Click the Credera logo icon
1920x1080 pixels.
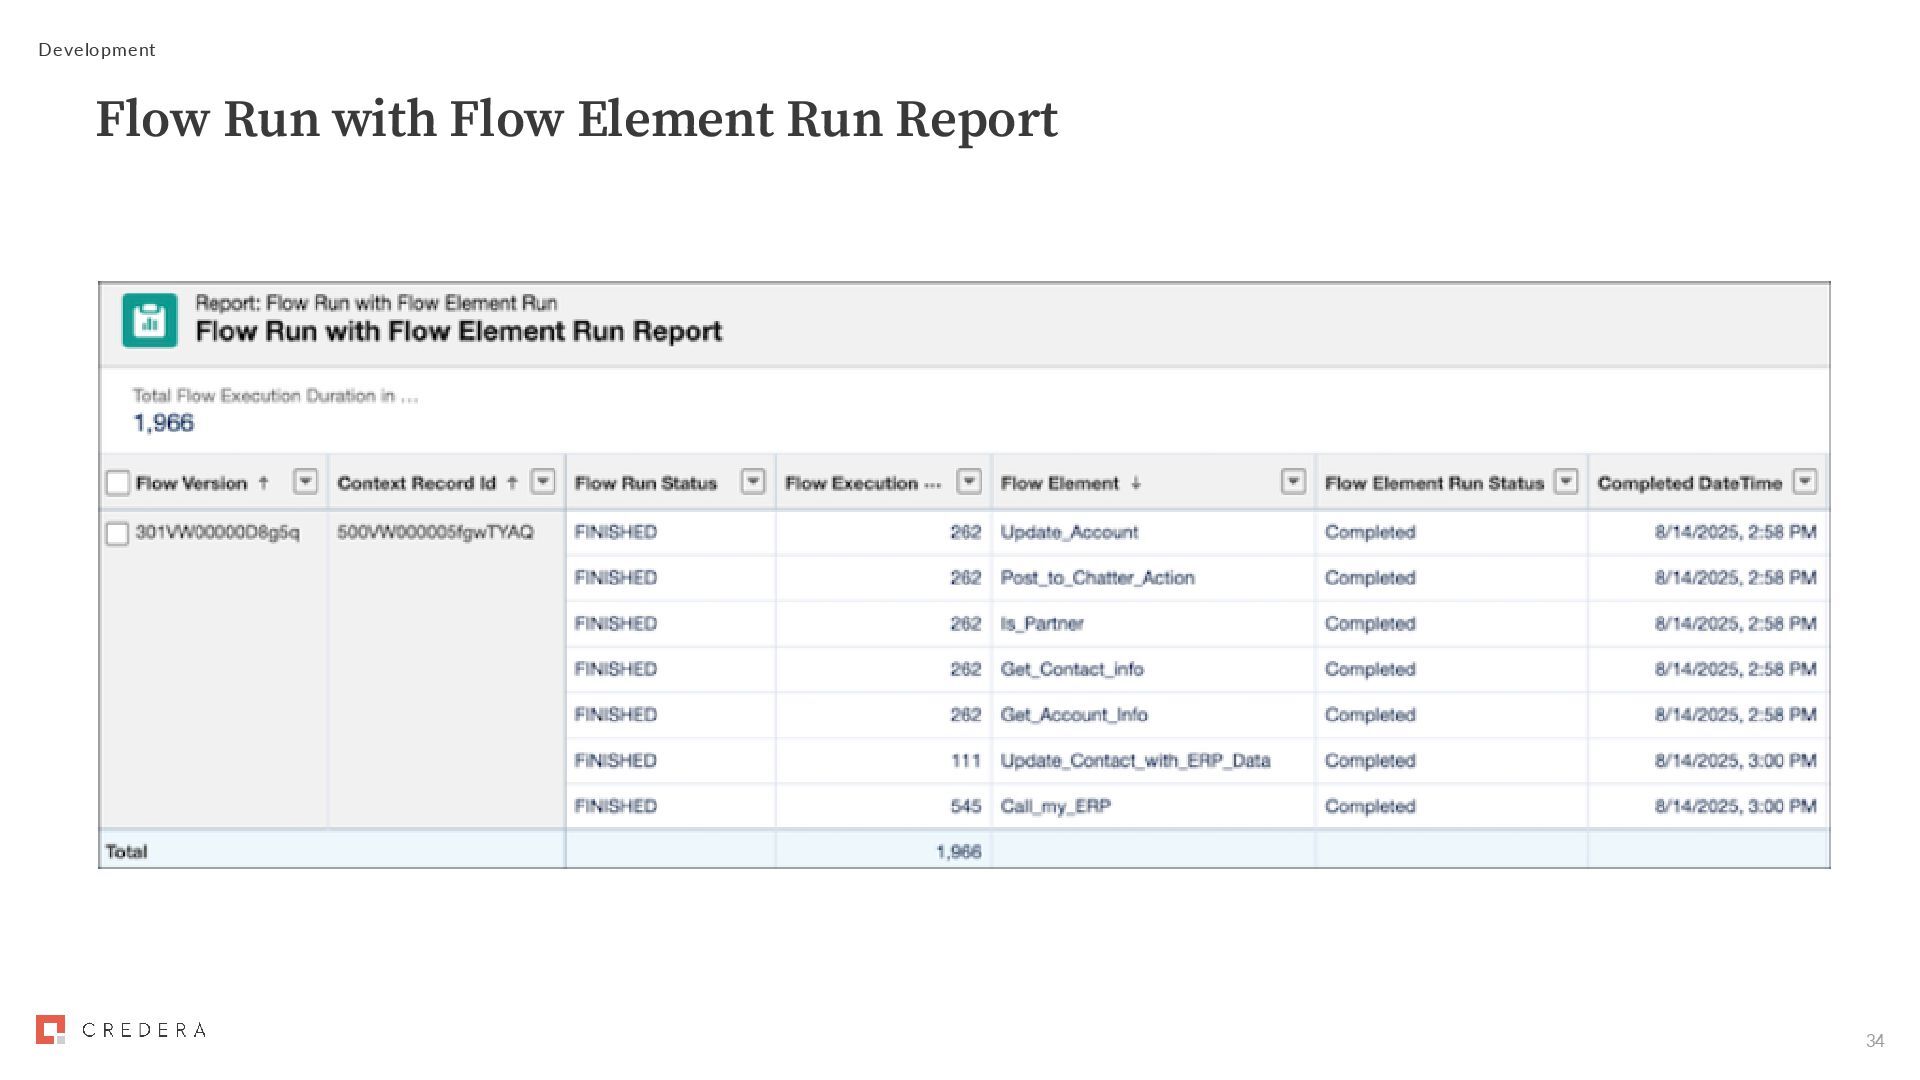(50, 1029)
